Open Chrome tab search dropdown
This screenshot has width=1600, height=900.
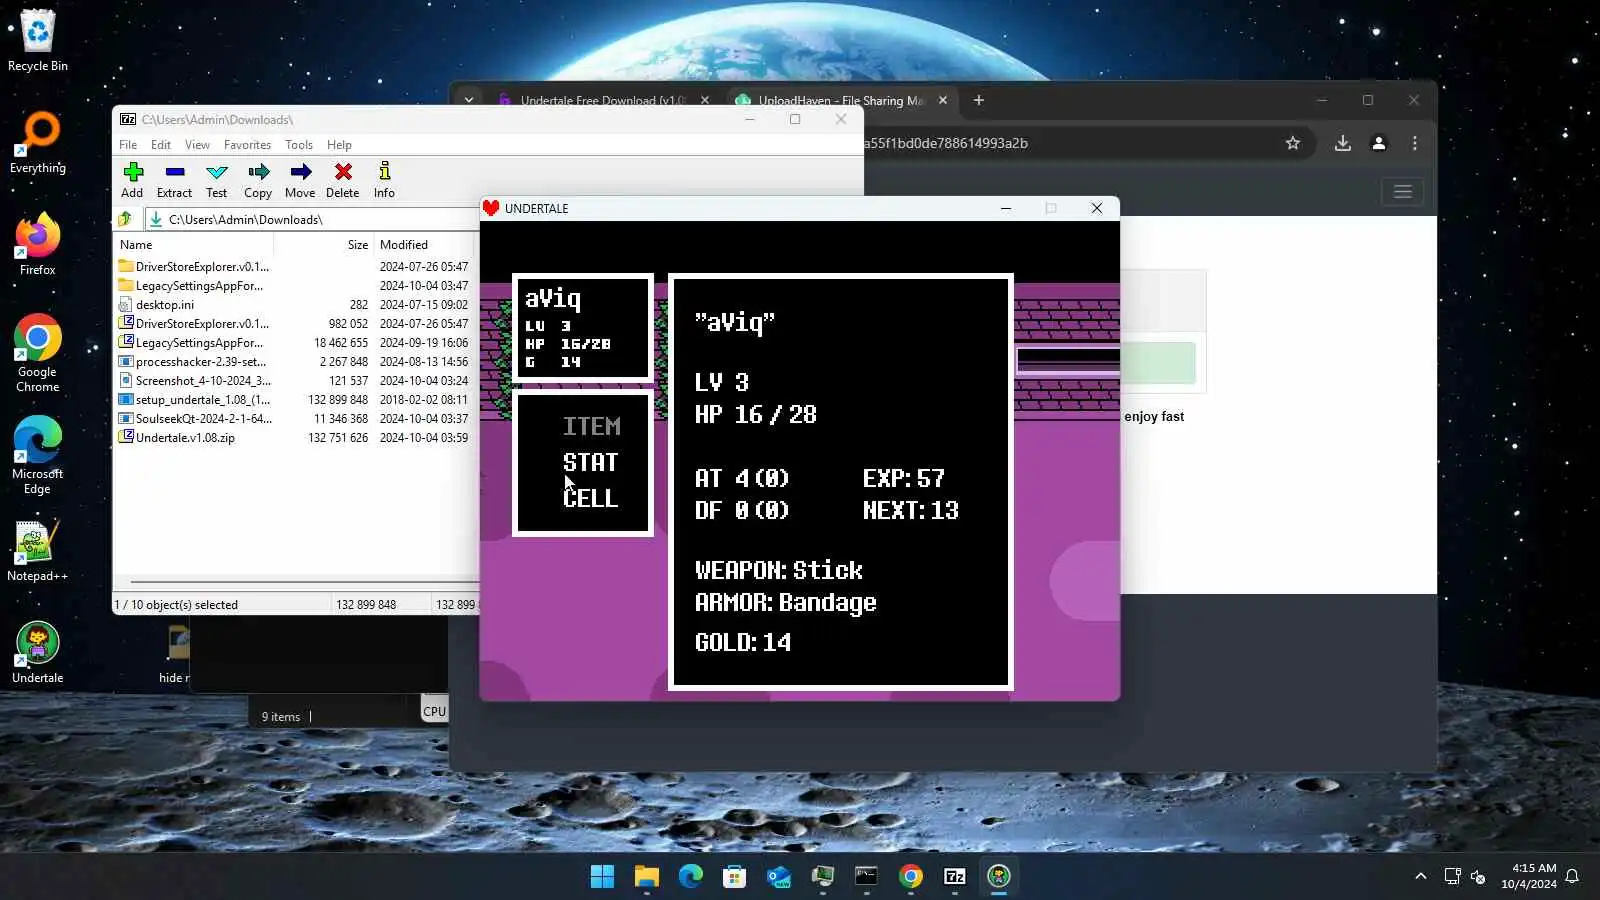pos(468,100)
